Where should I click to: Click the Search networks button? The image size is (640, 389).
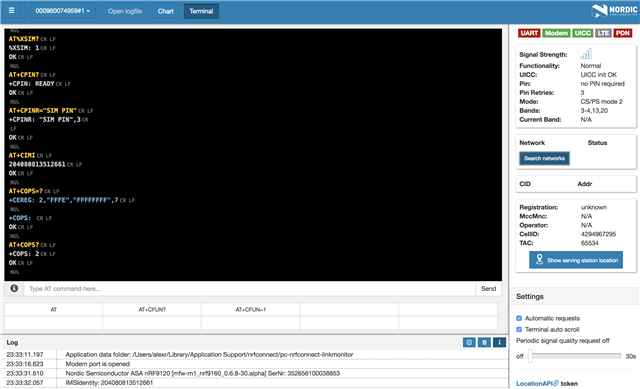click(544, 158)
